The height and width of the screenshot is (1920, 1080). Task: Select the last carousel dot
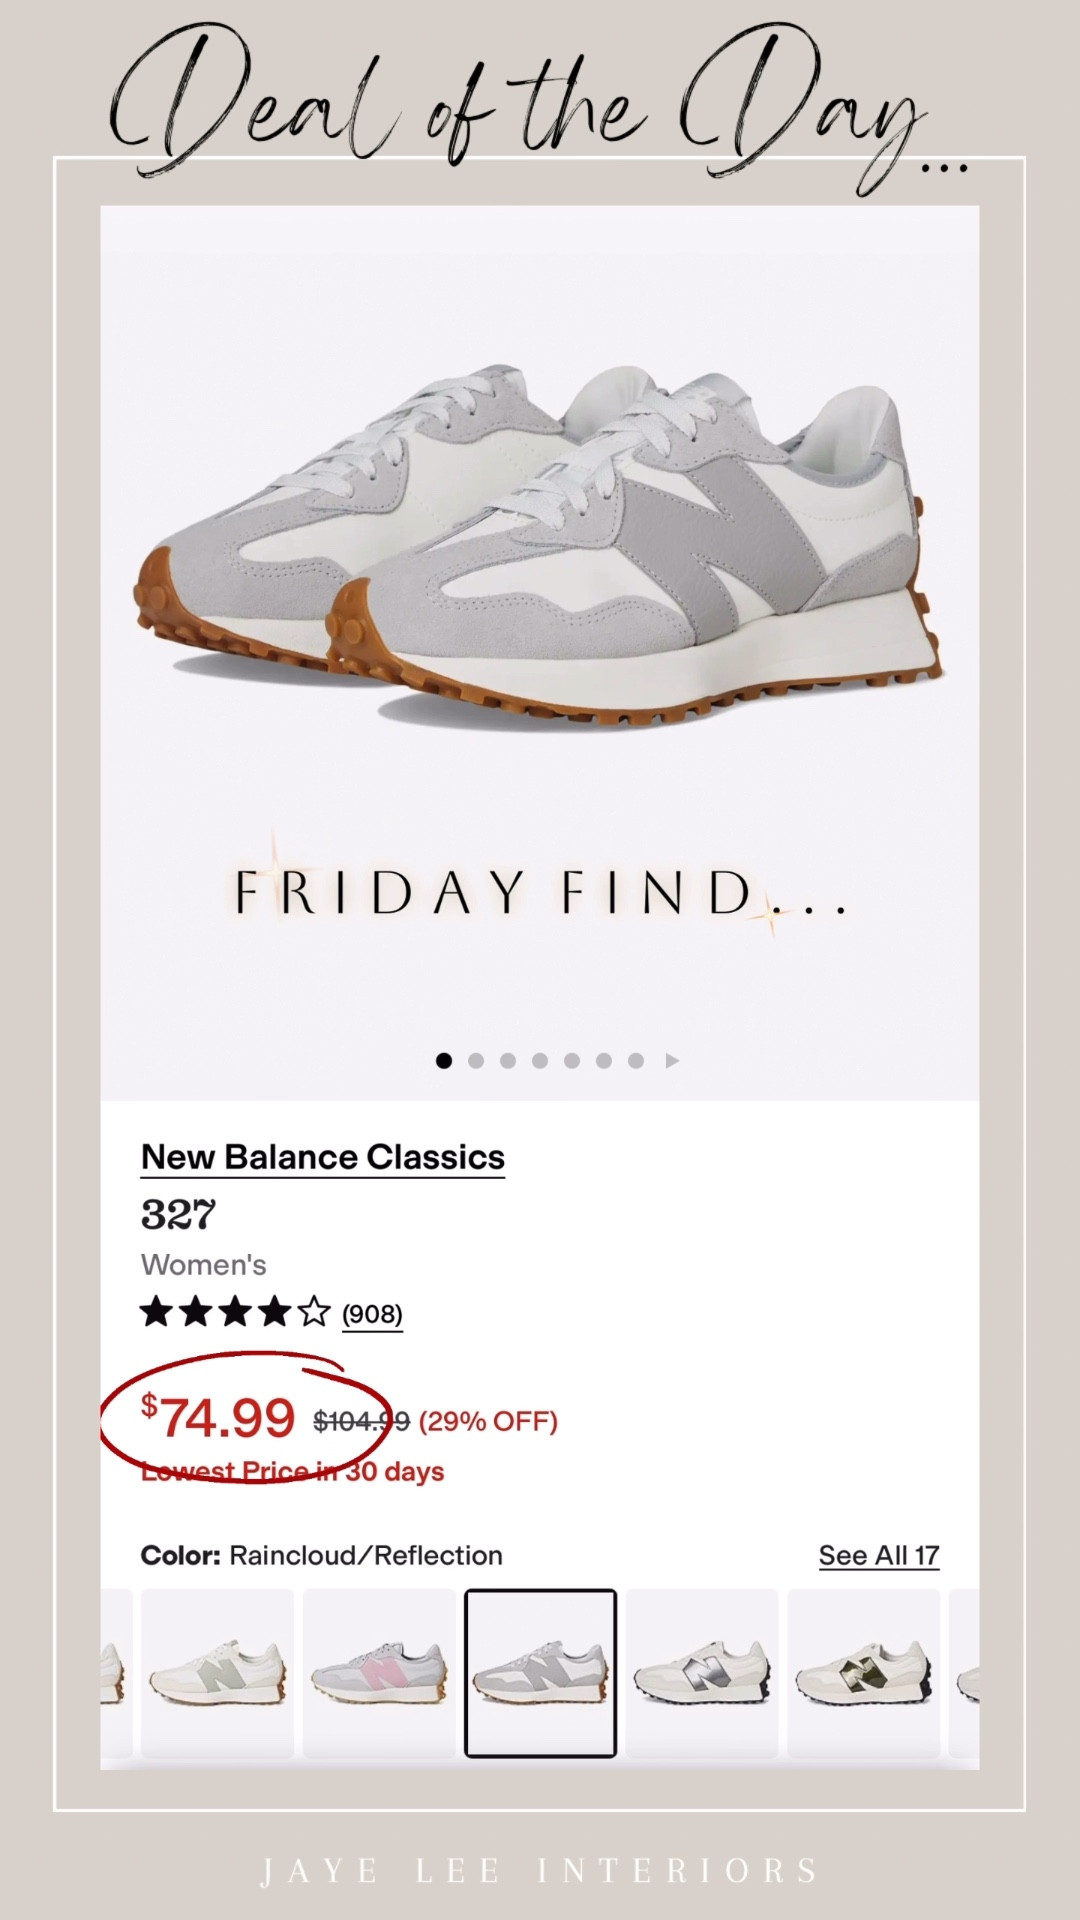pyautogui.click(x=634, y=1062)
